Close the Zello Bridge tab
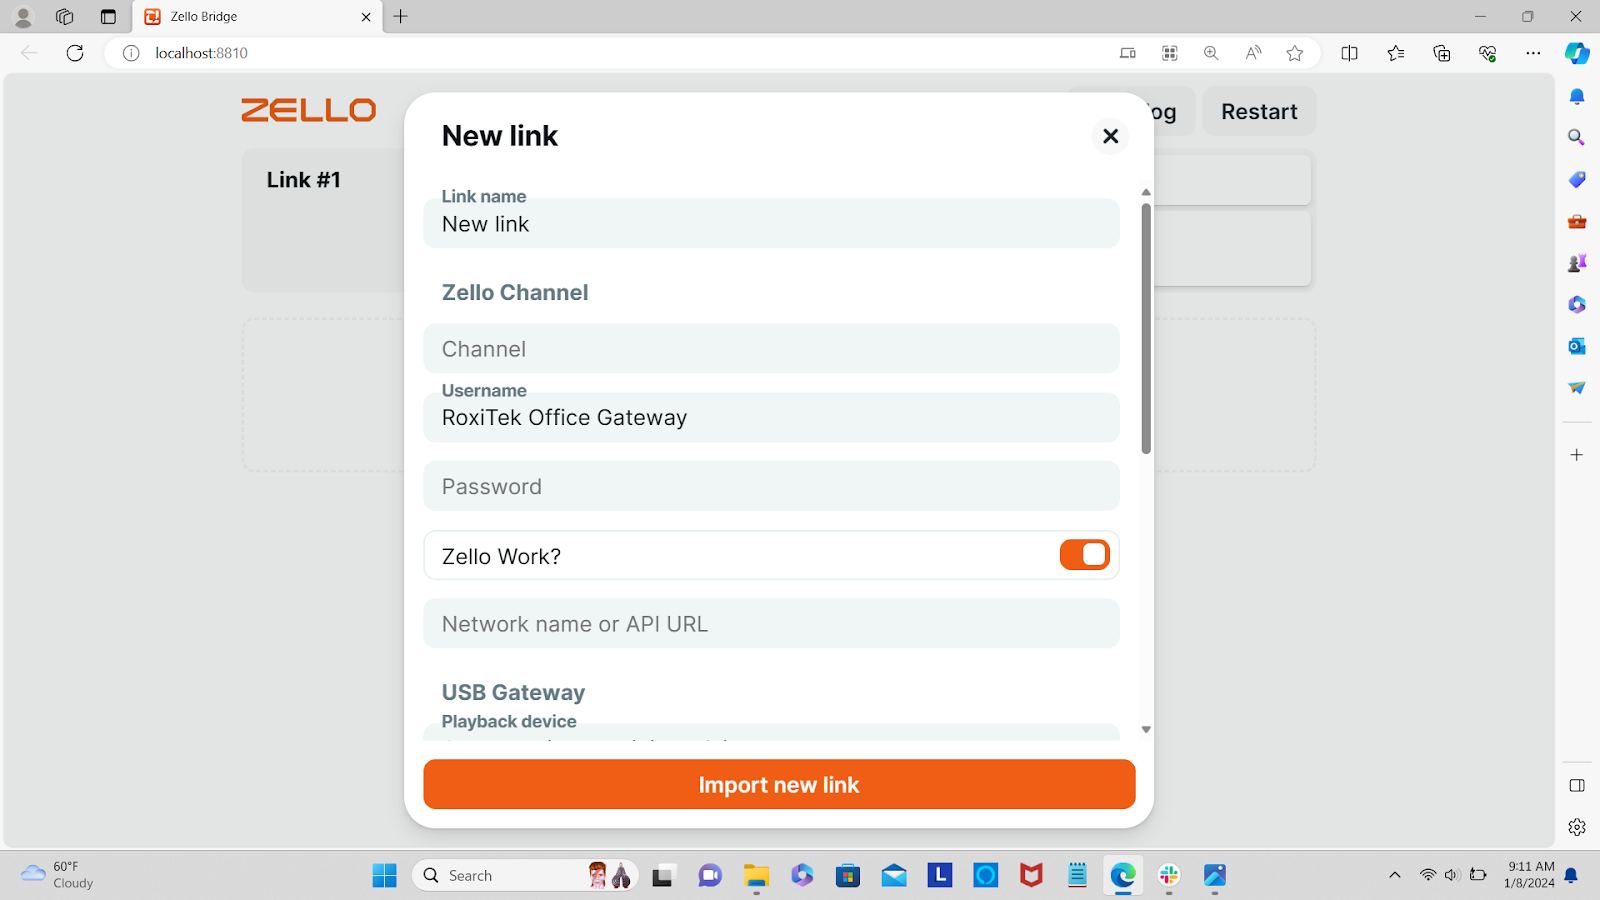 point(366,17)
